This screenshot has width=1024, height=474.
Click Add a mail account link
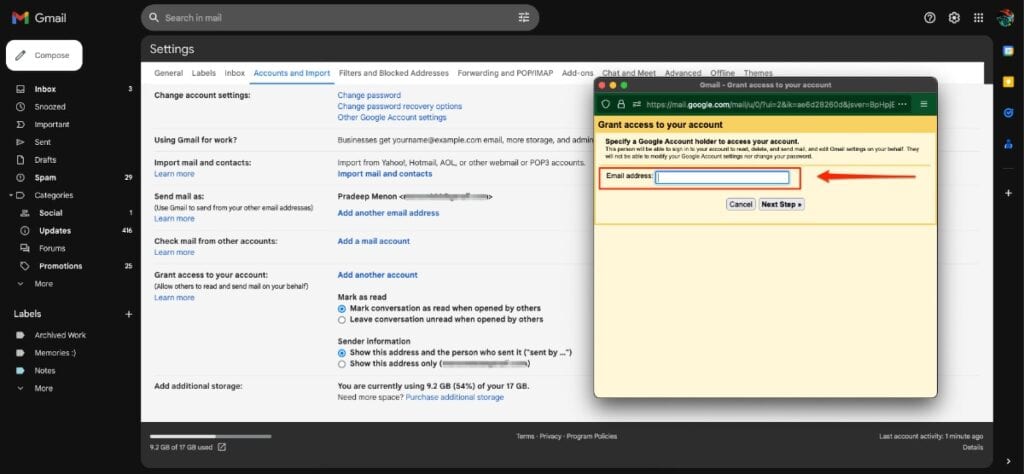coord(374,241)
